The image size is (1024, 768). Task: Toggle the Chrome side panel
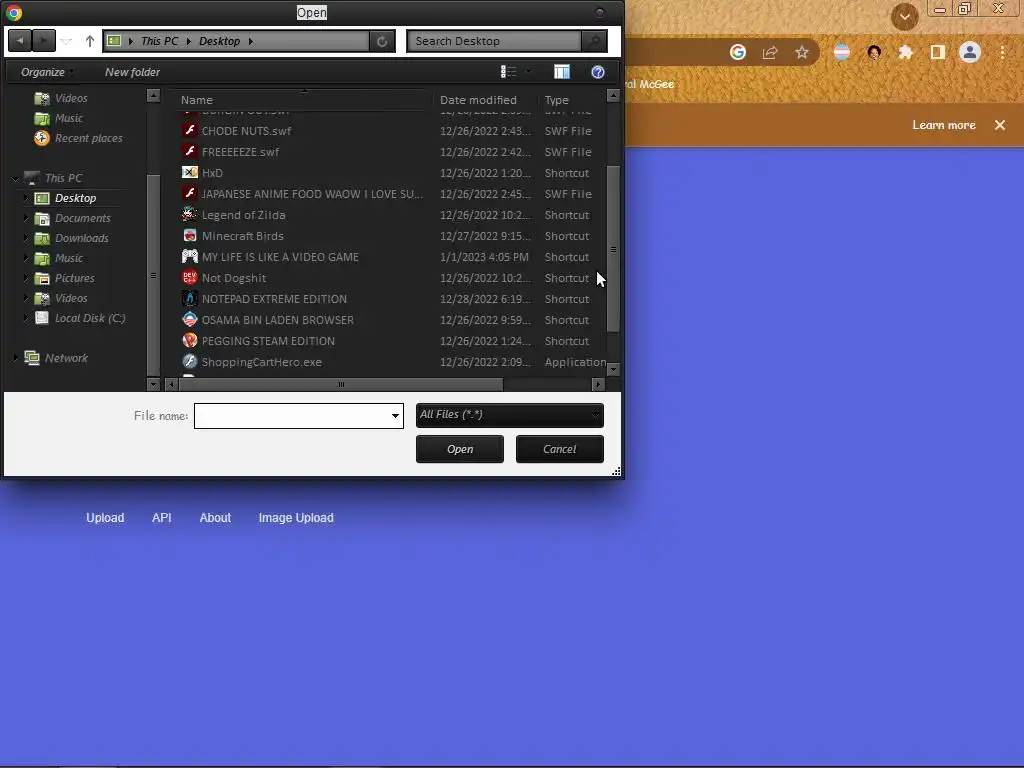tap(938, 52)
